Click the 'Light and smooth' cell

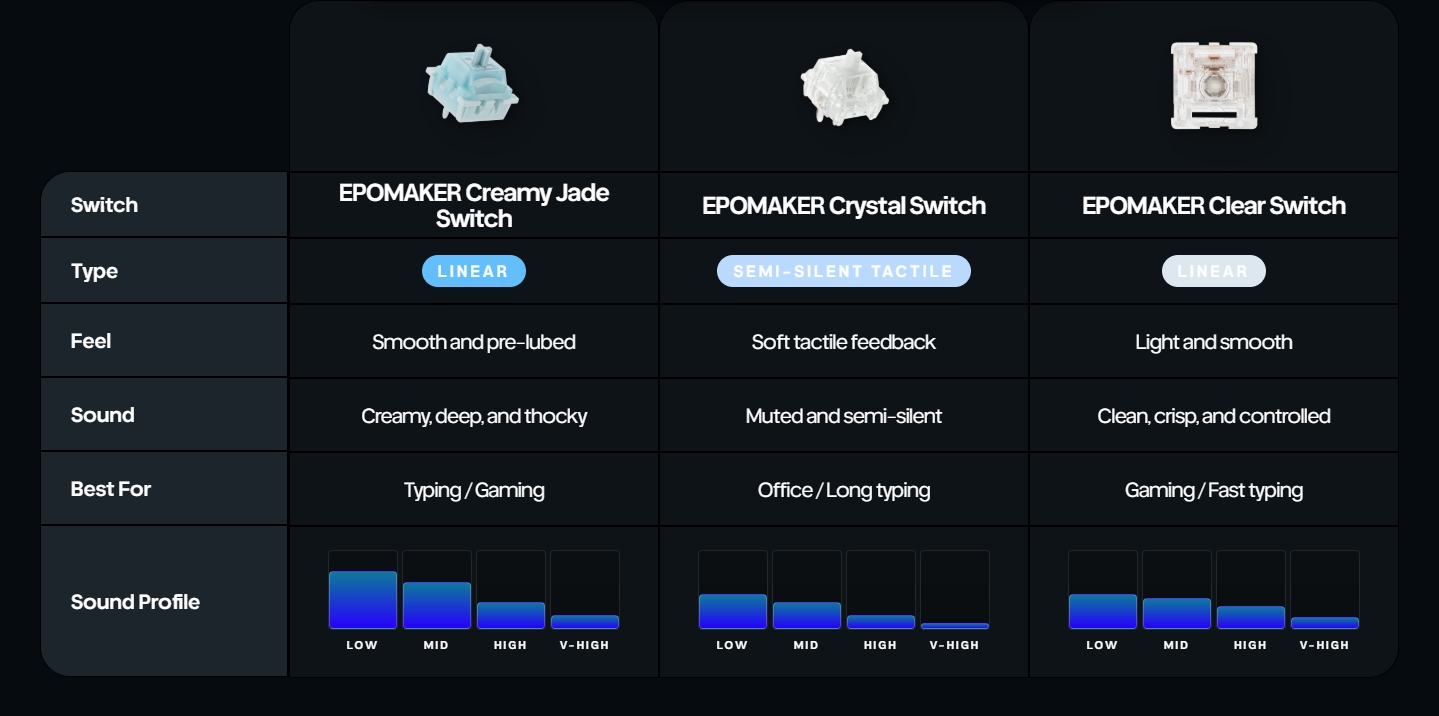1214,342
